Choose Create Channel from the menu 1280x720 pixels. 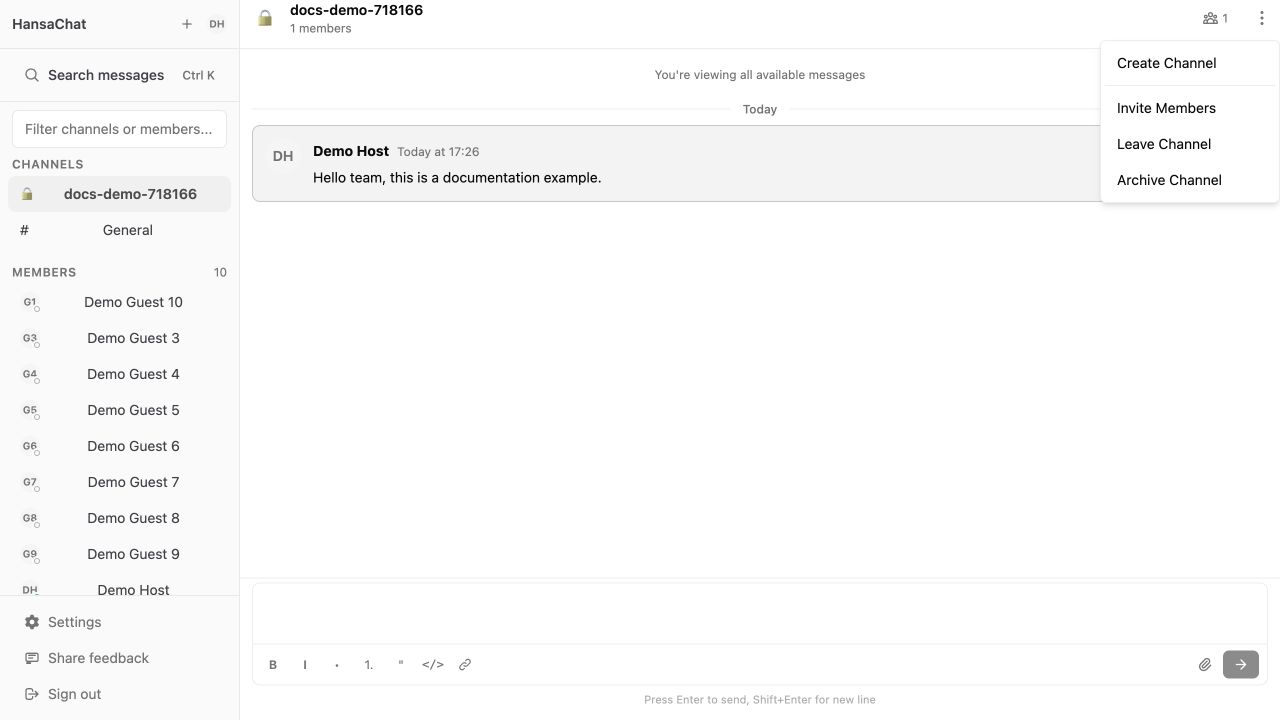pos(1190,63)
